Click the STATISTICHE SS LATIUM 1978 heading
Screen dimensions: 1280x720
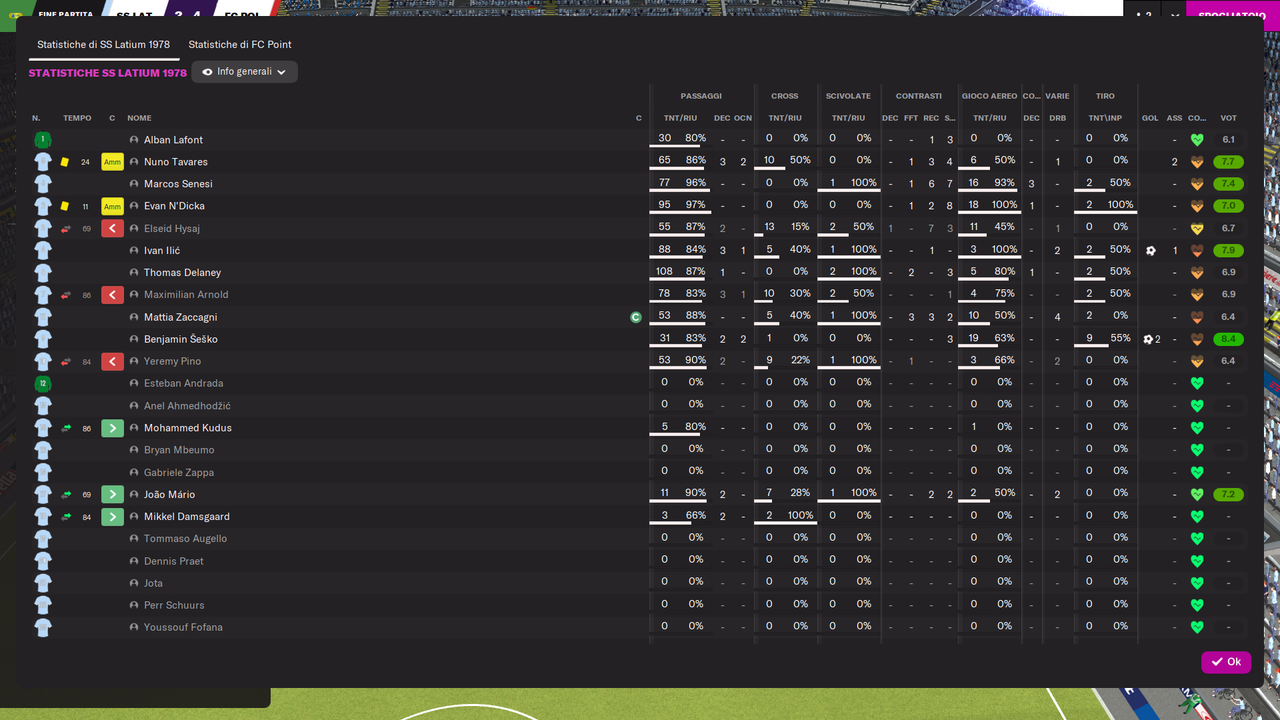pyautogui.click(x=108, y=73)
